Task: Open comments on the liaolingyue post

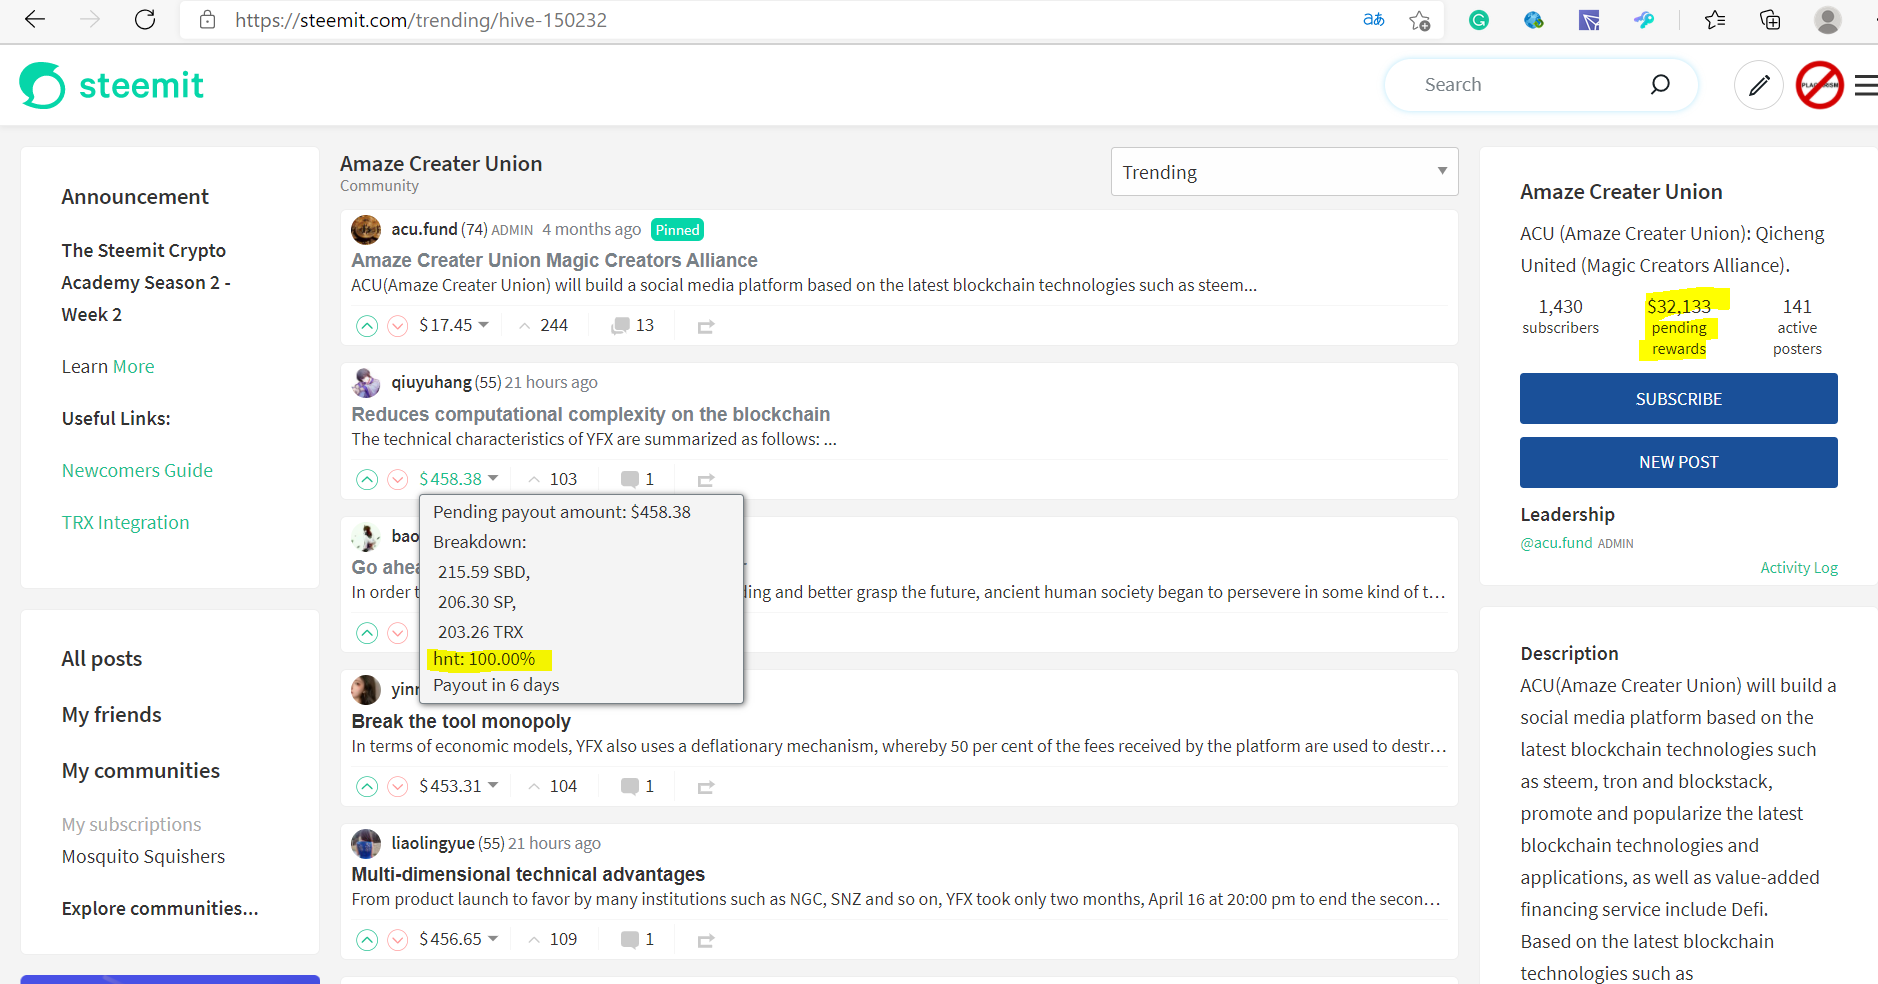Action: 637,939
